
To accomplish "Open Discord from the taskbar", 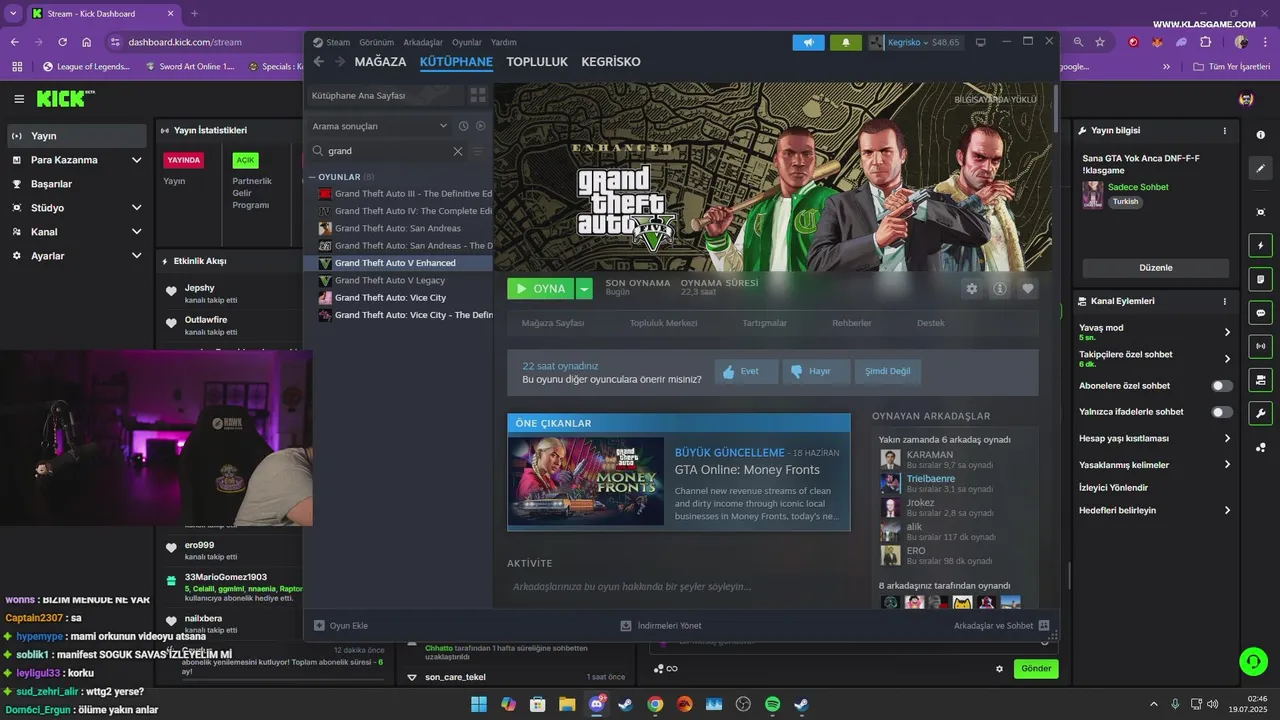I will (x=597, y=704).
